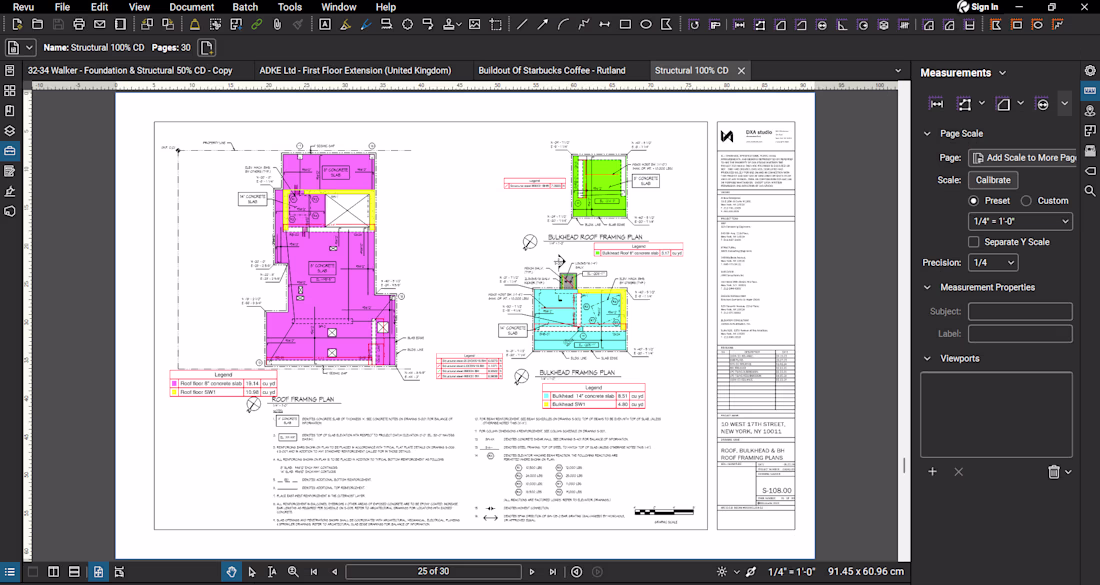Switch to Buildout Of Starbucks Coffee tab
The height and width of the screenshot is (585, 1100).
tap(551, 71)
